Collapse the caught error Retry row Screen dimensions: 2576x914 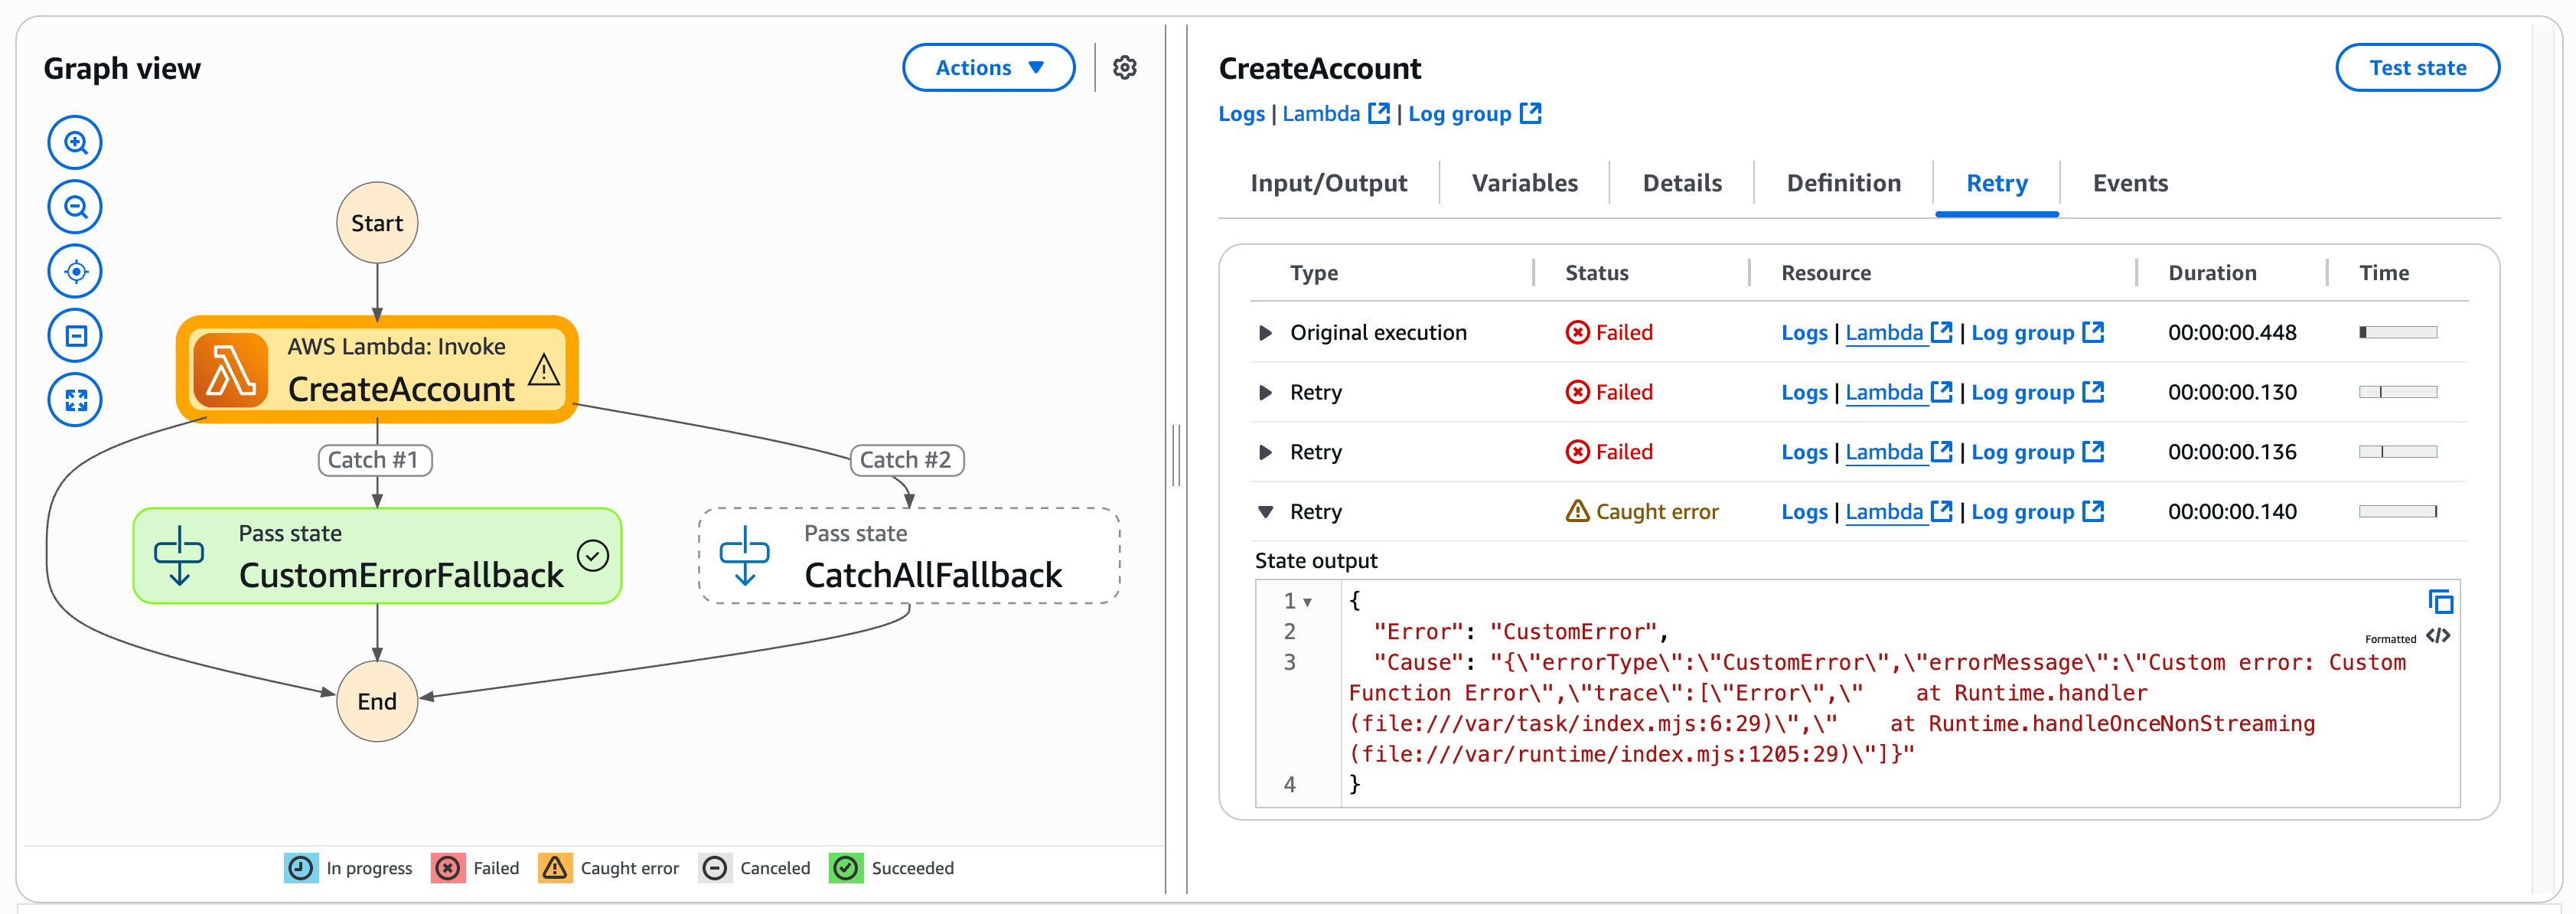pos(1265,511)
